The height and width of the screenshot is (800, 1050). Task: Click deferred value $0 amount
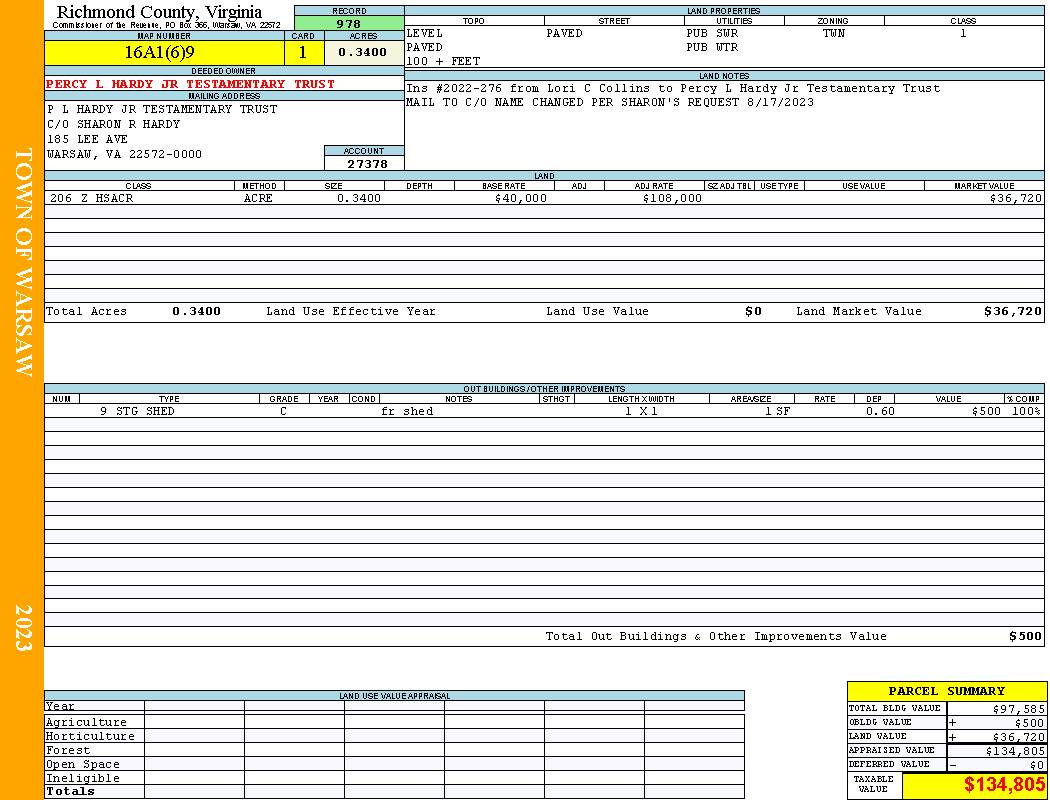[x=1037, y=765]
